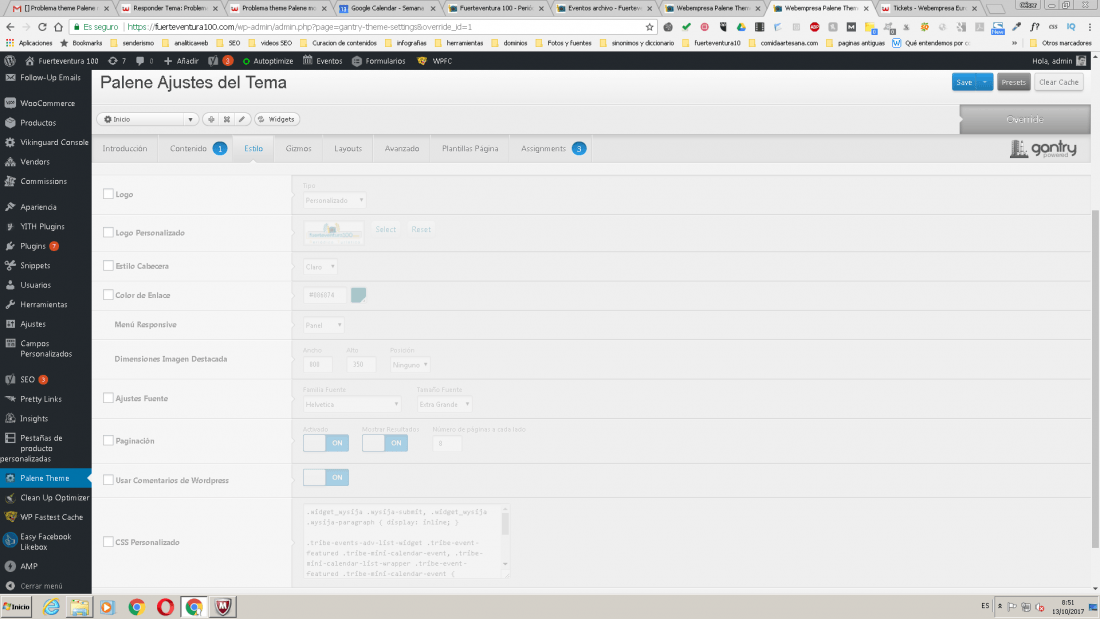Open the Familia Fuente Helvetica dropdown
1100x619 pixels.
coord(352,404)
